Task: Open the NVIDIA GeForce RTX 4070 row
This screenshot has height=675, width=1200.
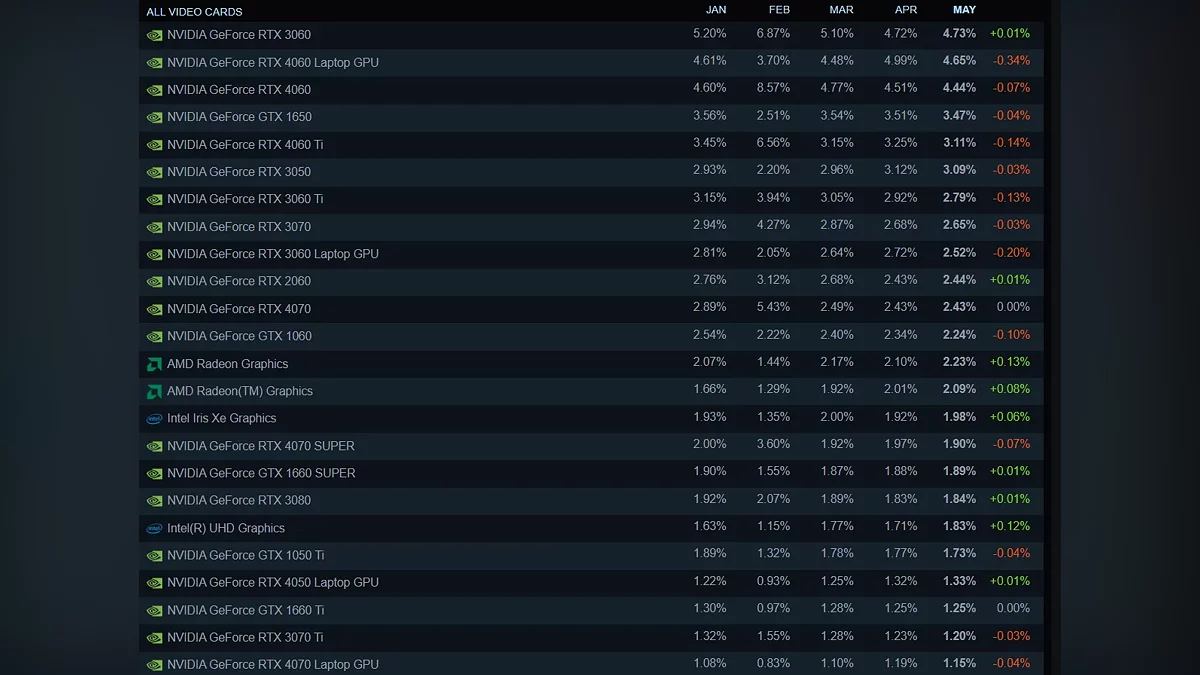Action: [x=238, y=309]
